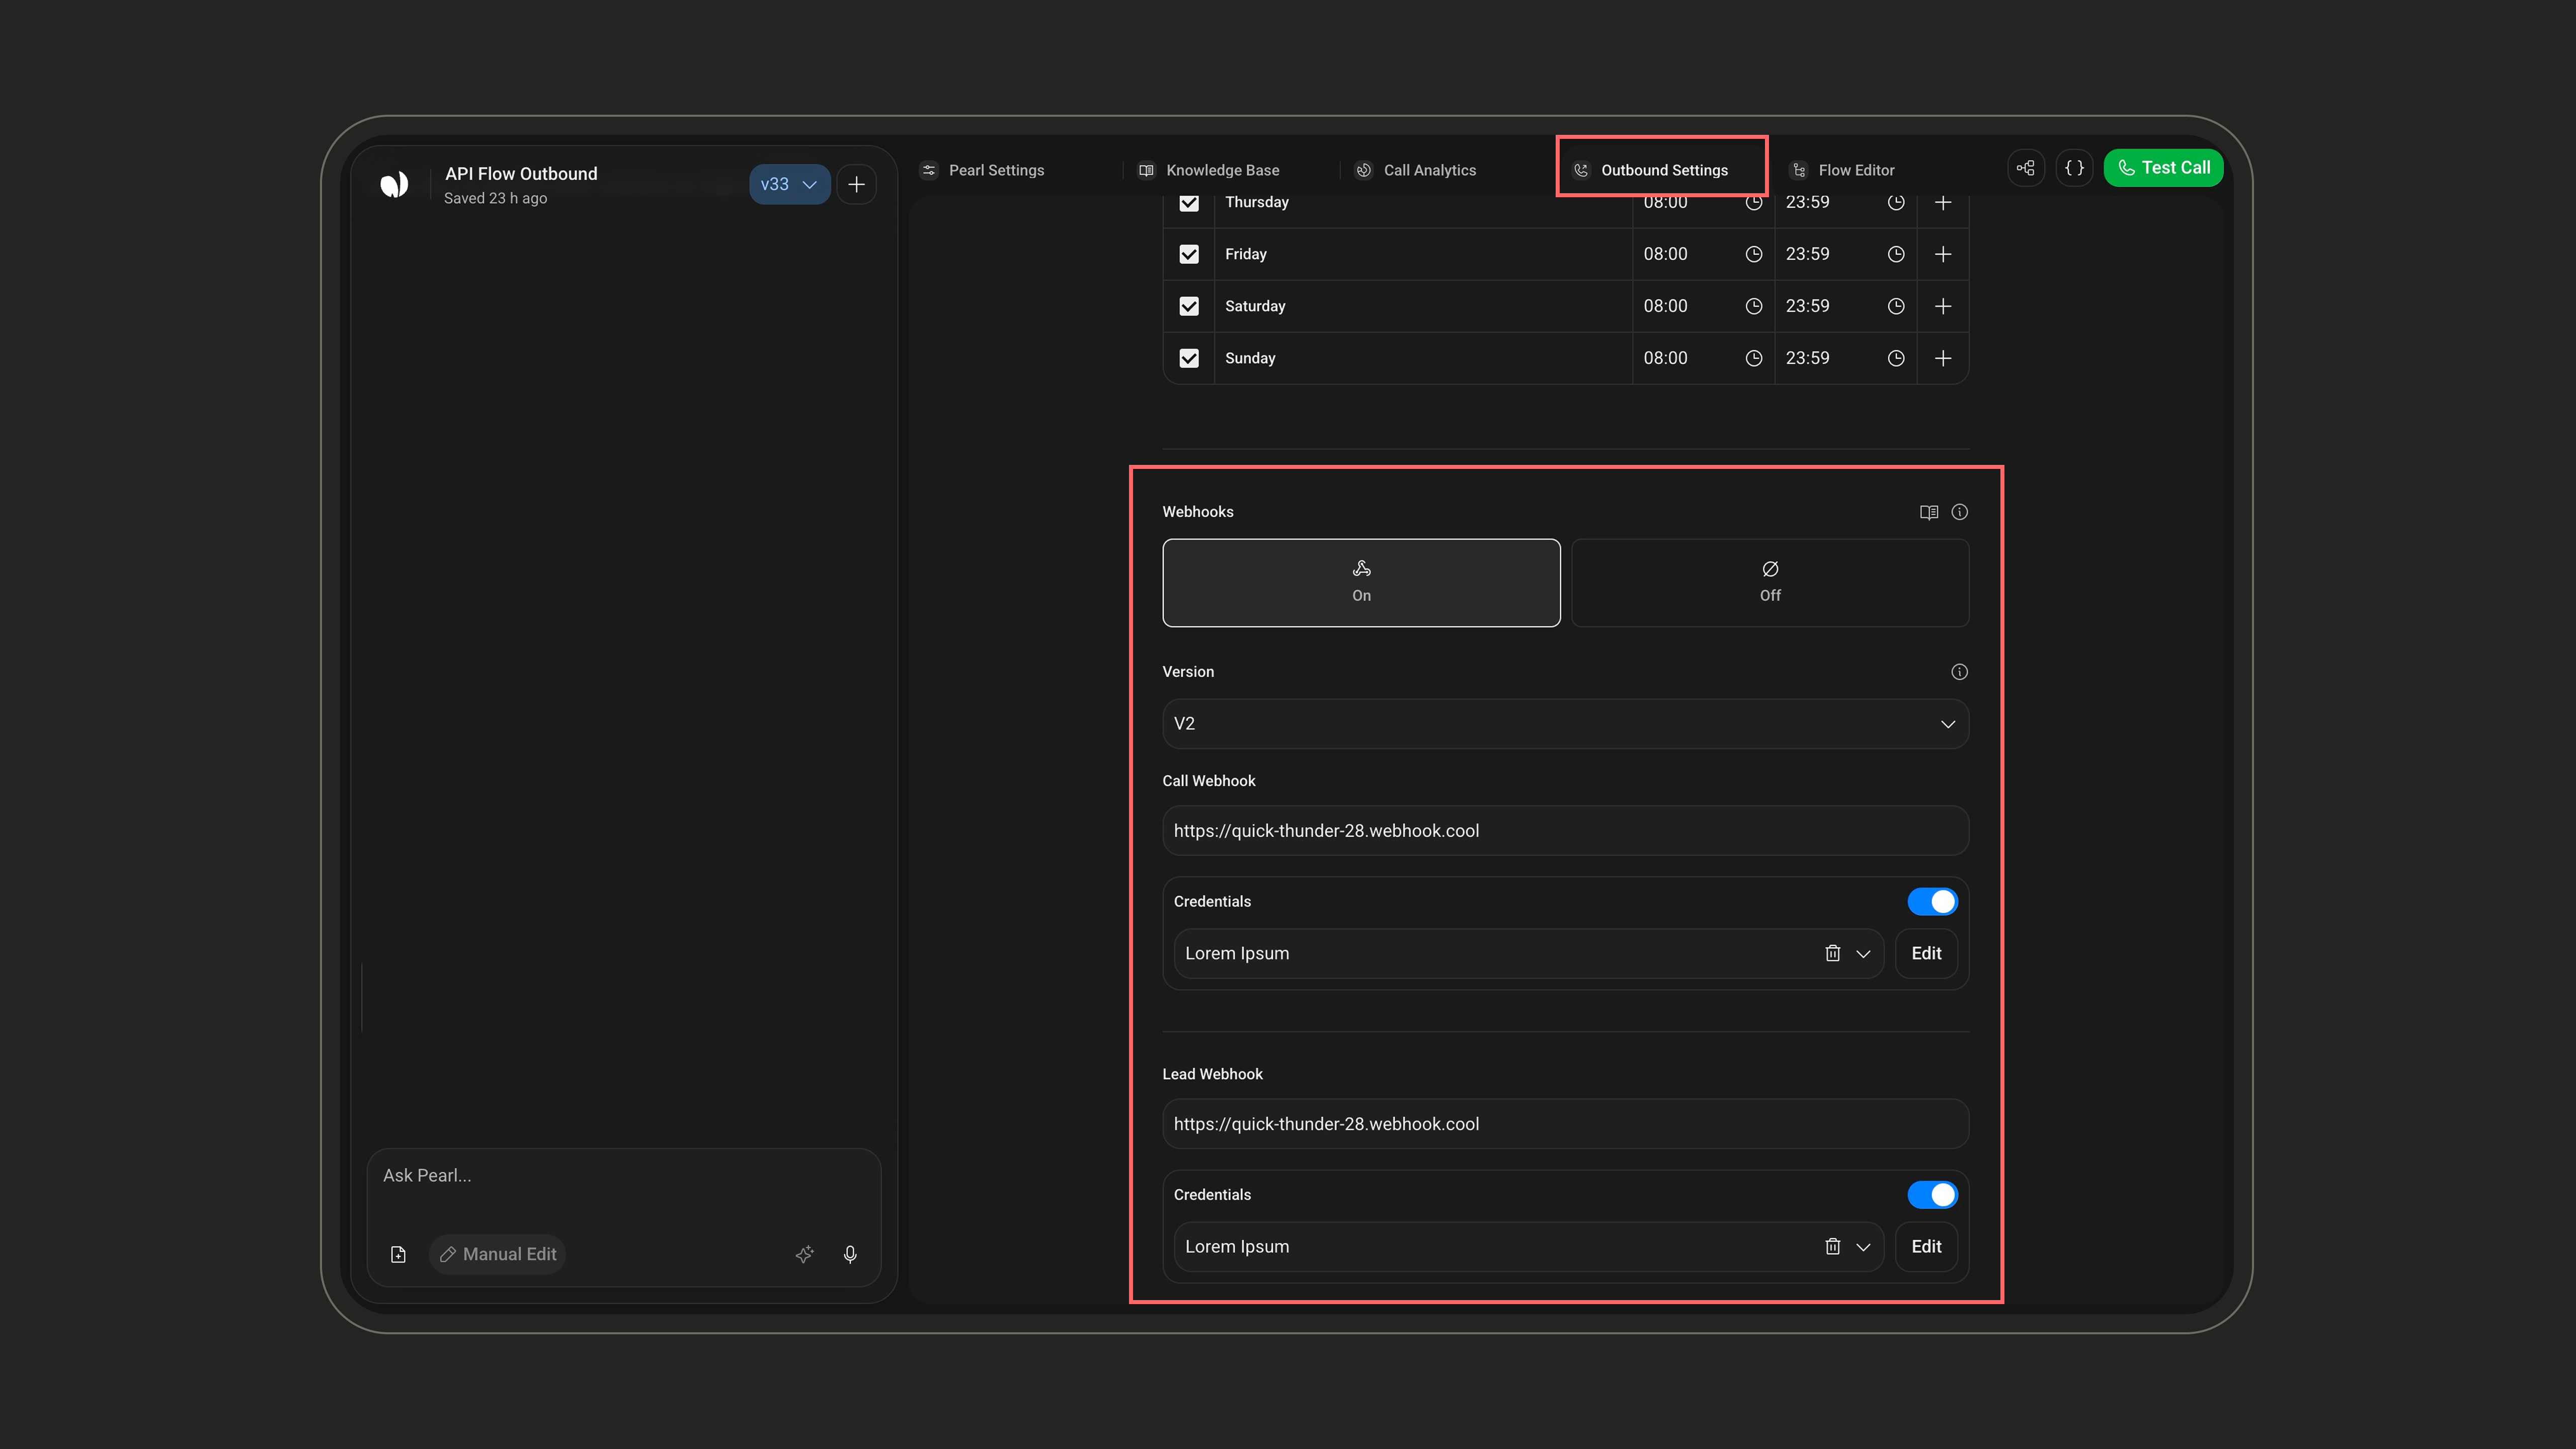
Task: Uncheck the Thursday checkbox
Action: [x=1188, y=203]
